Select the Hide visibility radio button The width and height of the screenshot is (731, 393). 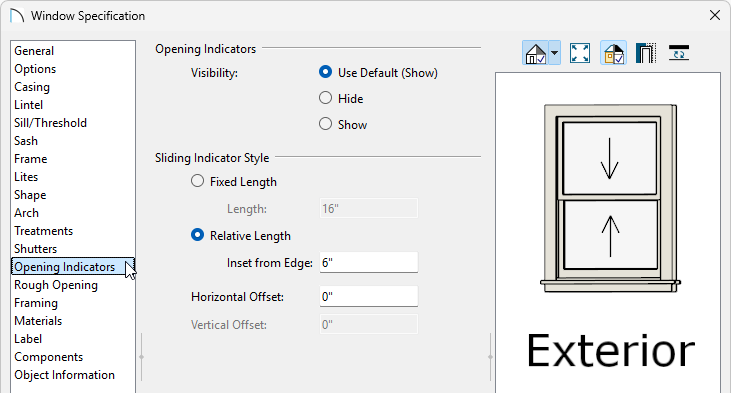click(325, 98)
